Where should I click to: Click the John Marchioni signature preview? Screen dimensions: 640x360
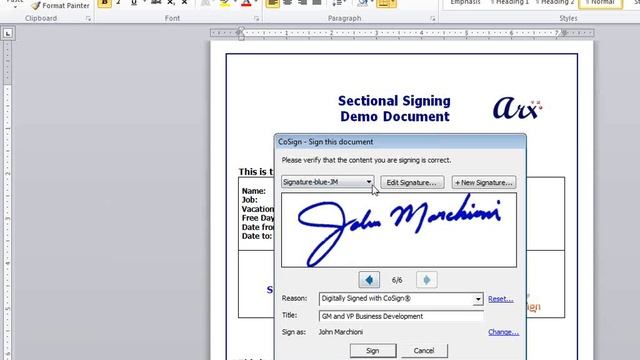399,230
